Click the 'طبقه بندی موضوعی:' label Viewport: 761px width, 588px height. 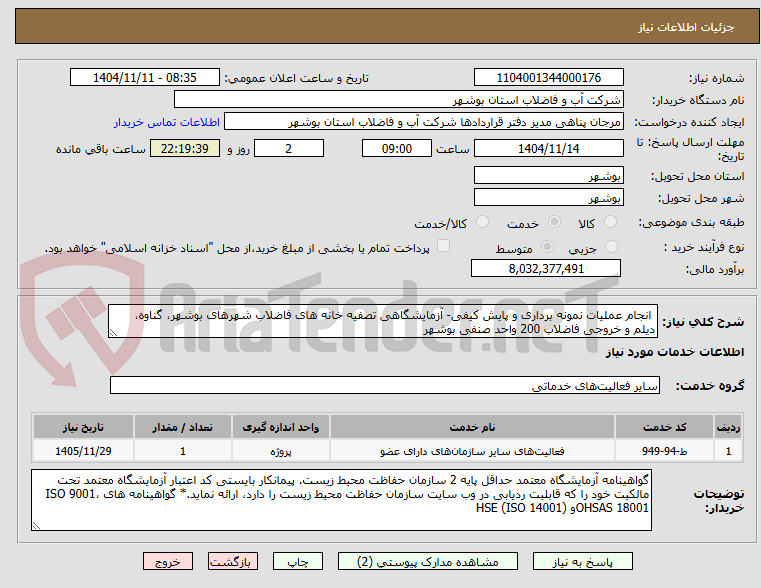[691, 223]
